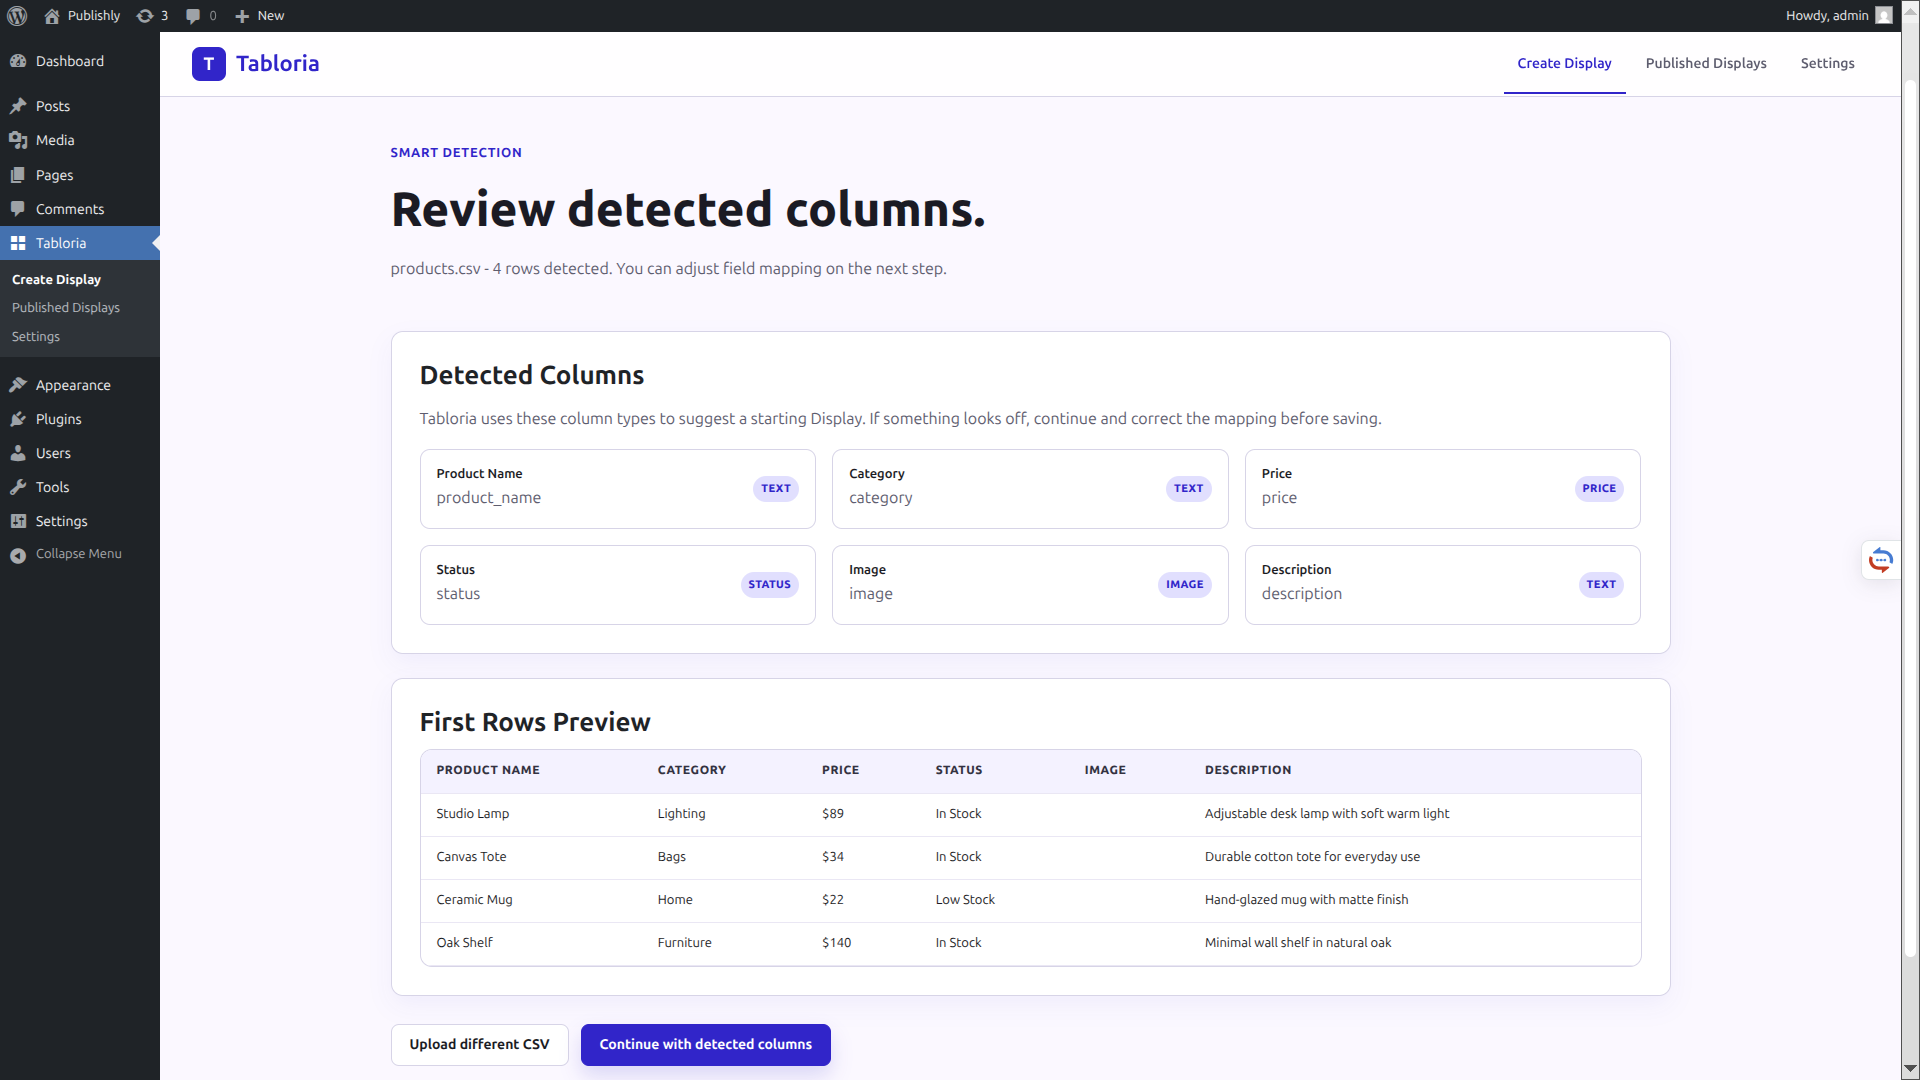Click the IMAGE type badge
The width and height of the screenshot is (1920, 1080).
tap(1184, 585)
